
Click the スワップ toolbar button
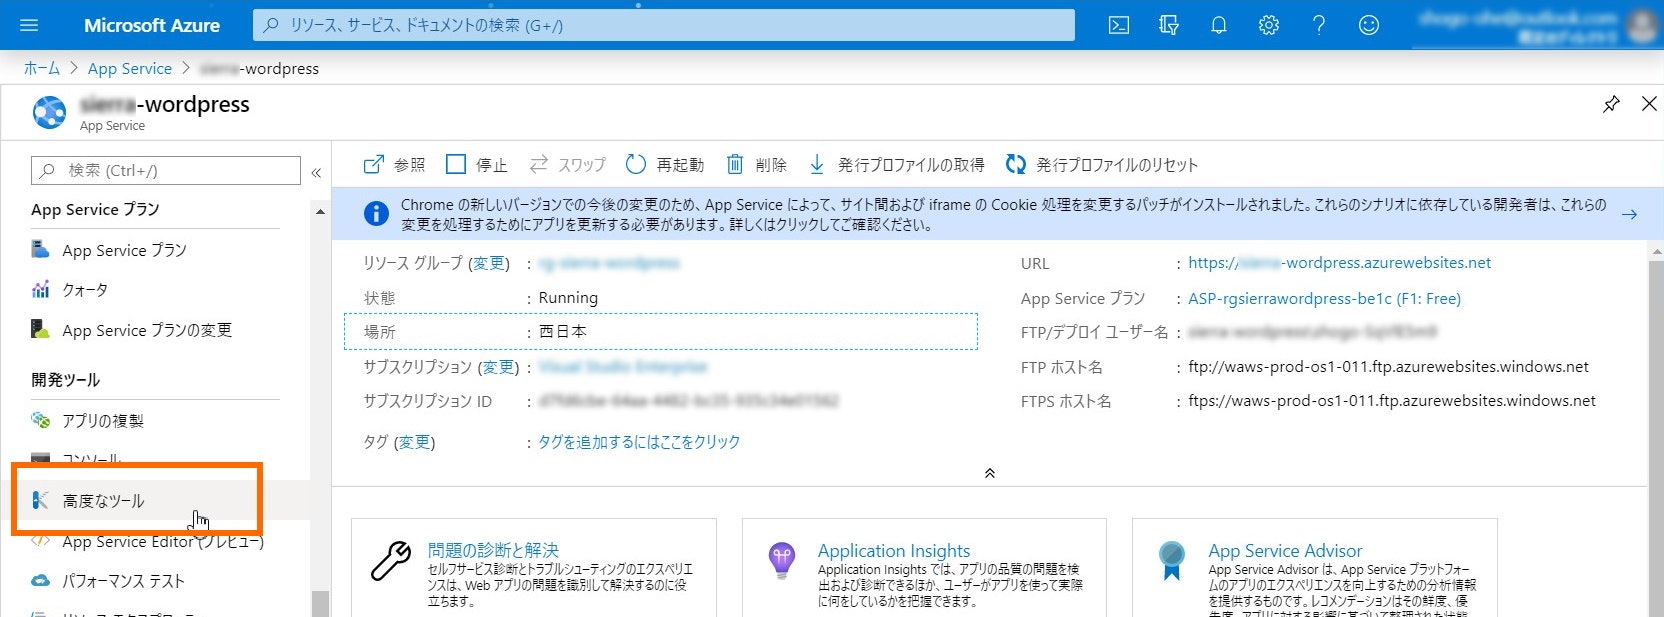(567, 164)
